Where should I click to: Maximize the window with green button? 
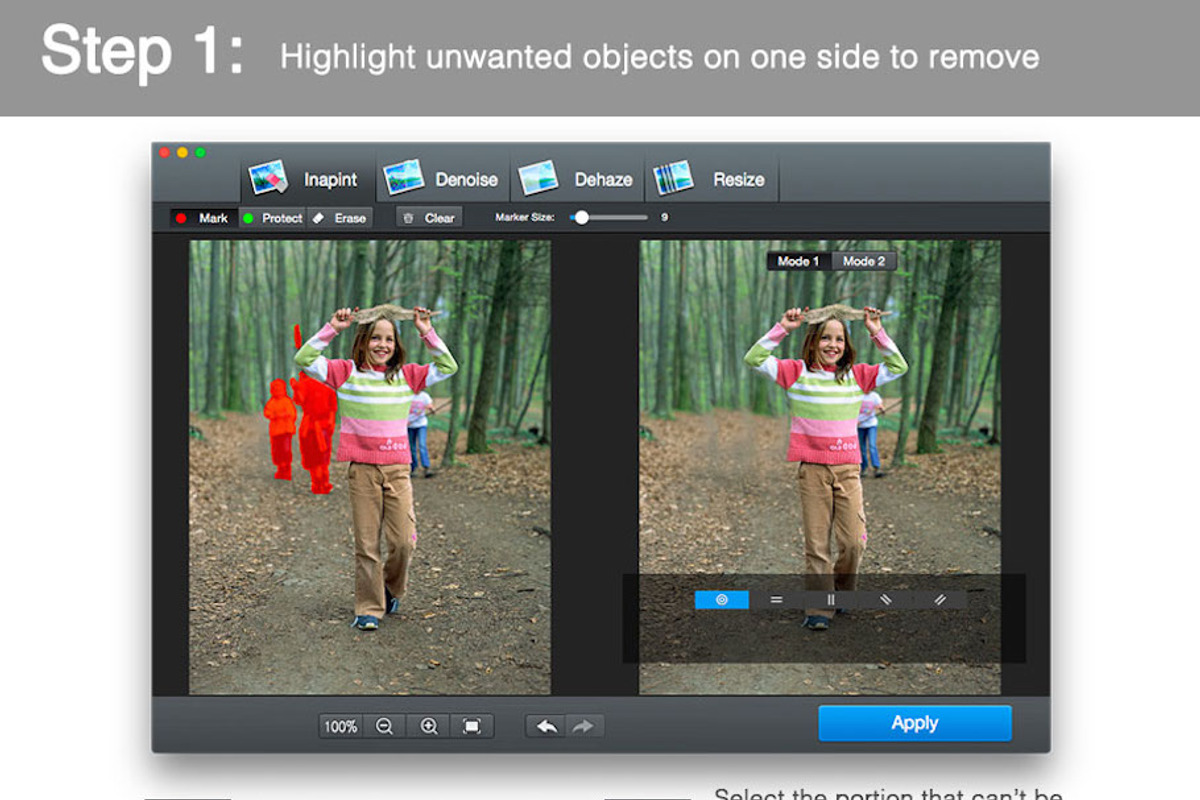tap(200, 152)
